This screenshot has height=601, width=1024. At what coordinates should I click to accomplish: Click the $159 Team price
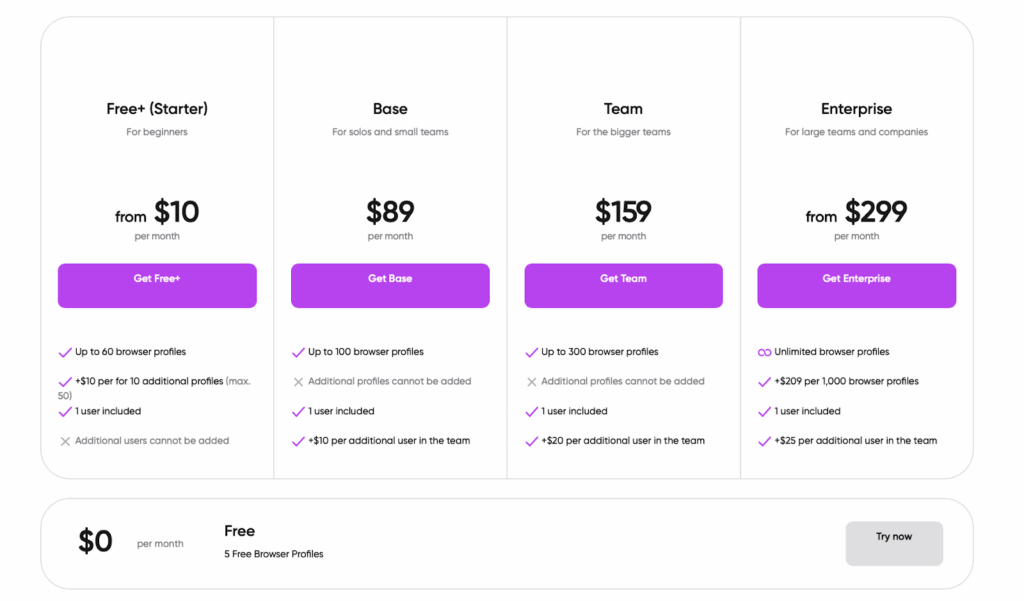[623, 212]
